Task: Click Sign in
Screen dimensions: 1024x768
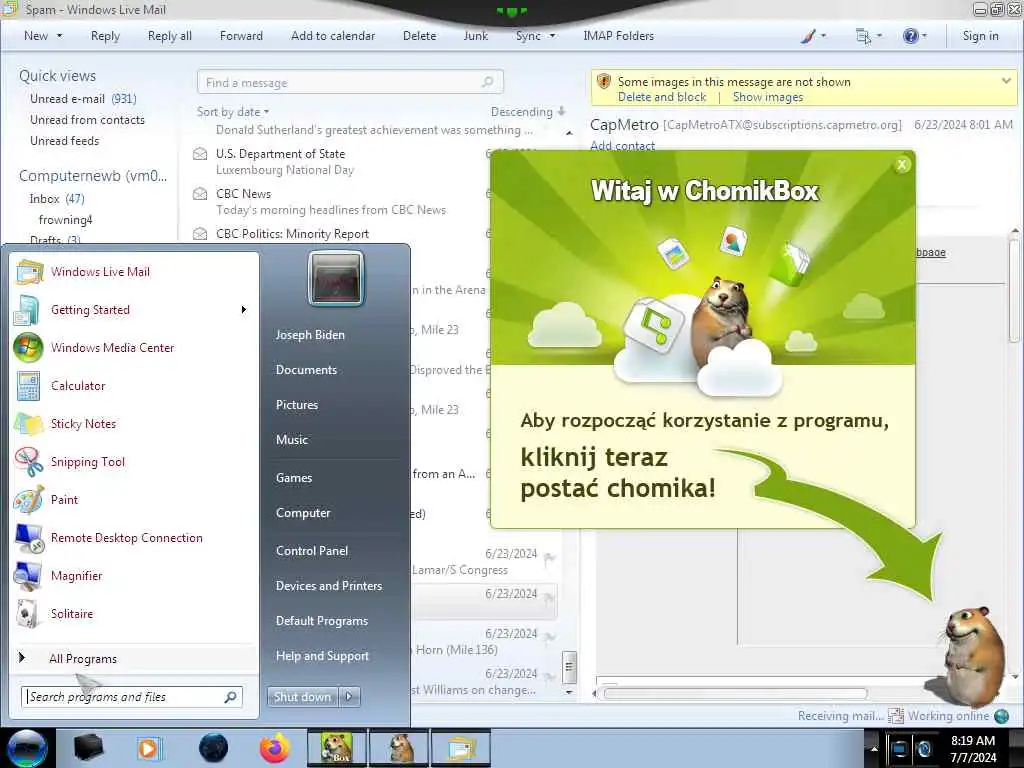Action: (x=980, y=36)
